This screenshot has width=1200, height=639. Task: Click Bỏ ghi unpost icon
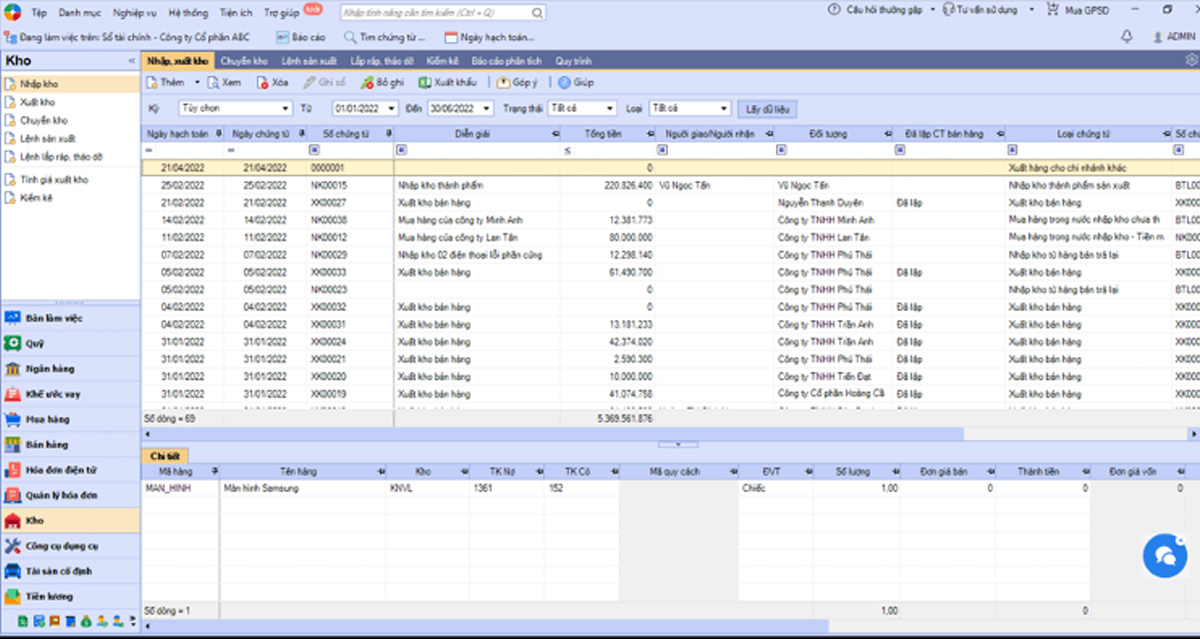368,82
